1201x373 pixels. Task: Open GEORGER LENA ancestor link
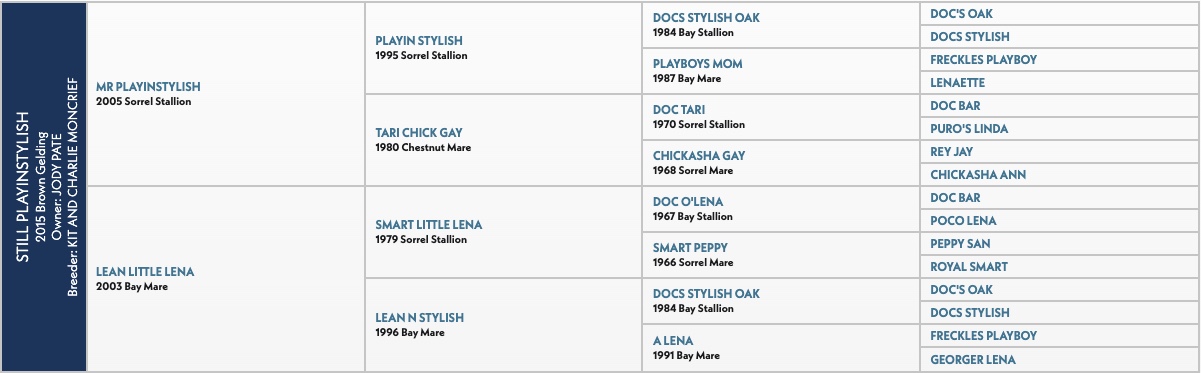point(973,359)
